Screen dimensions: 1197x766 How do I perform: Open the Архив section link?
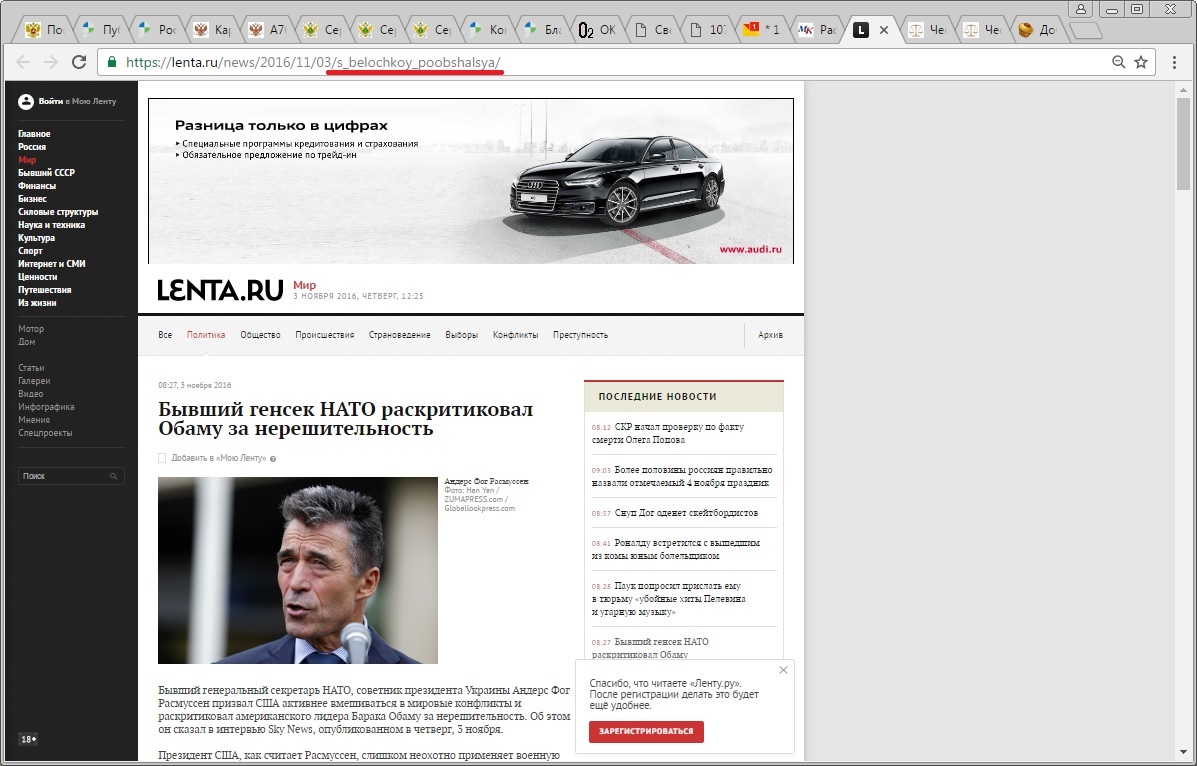pos(770,335)
